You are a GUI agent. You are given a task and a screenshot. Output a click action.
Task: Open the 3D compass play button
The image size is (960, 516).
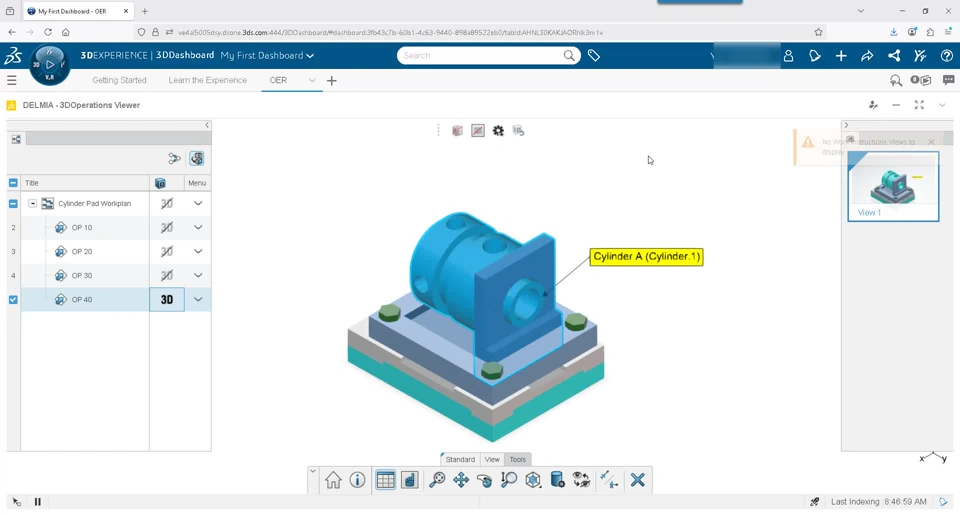50,64
